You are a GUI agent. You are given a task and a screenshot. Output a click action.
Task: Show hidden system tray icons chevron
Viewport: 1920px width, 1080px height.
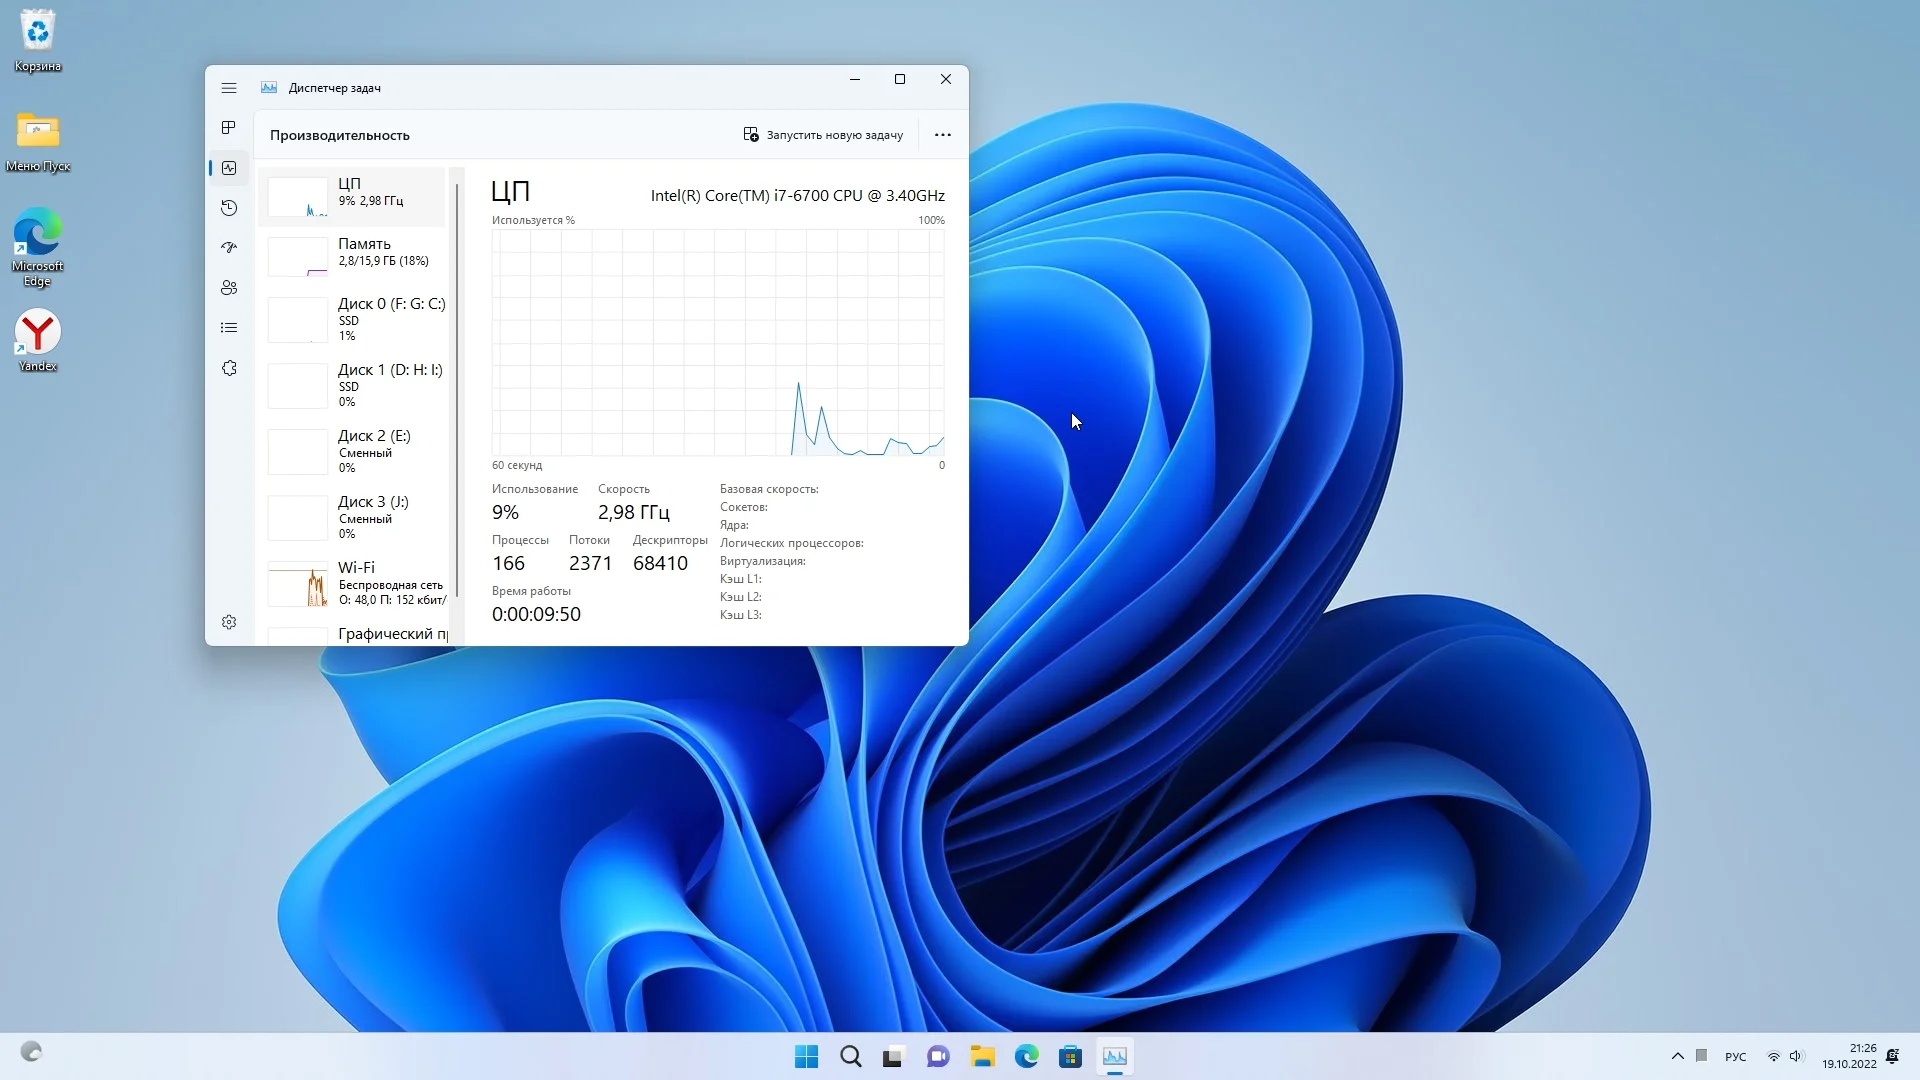coord(1677,1056)
